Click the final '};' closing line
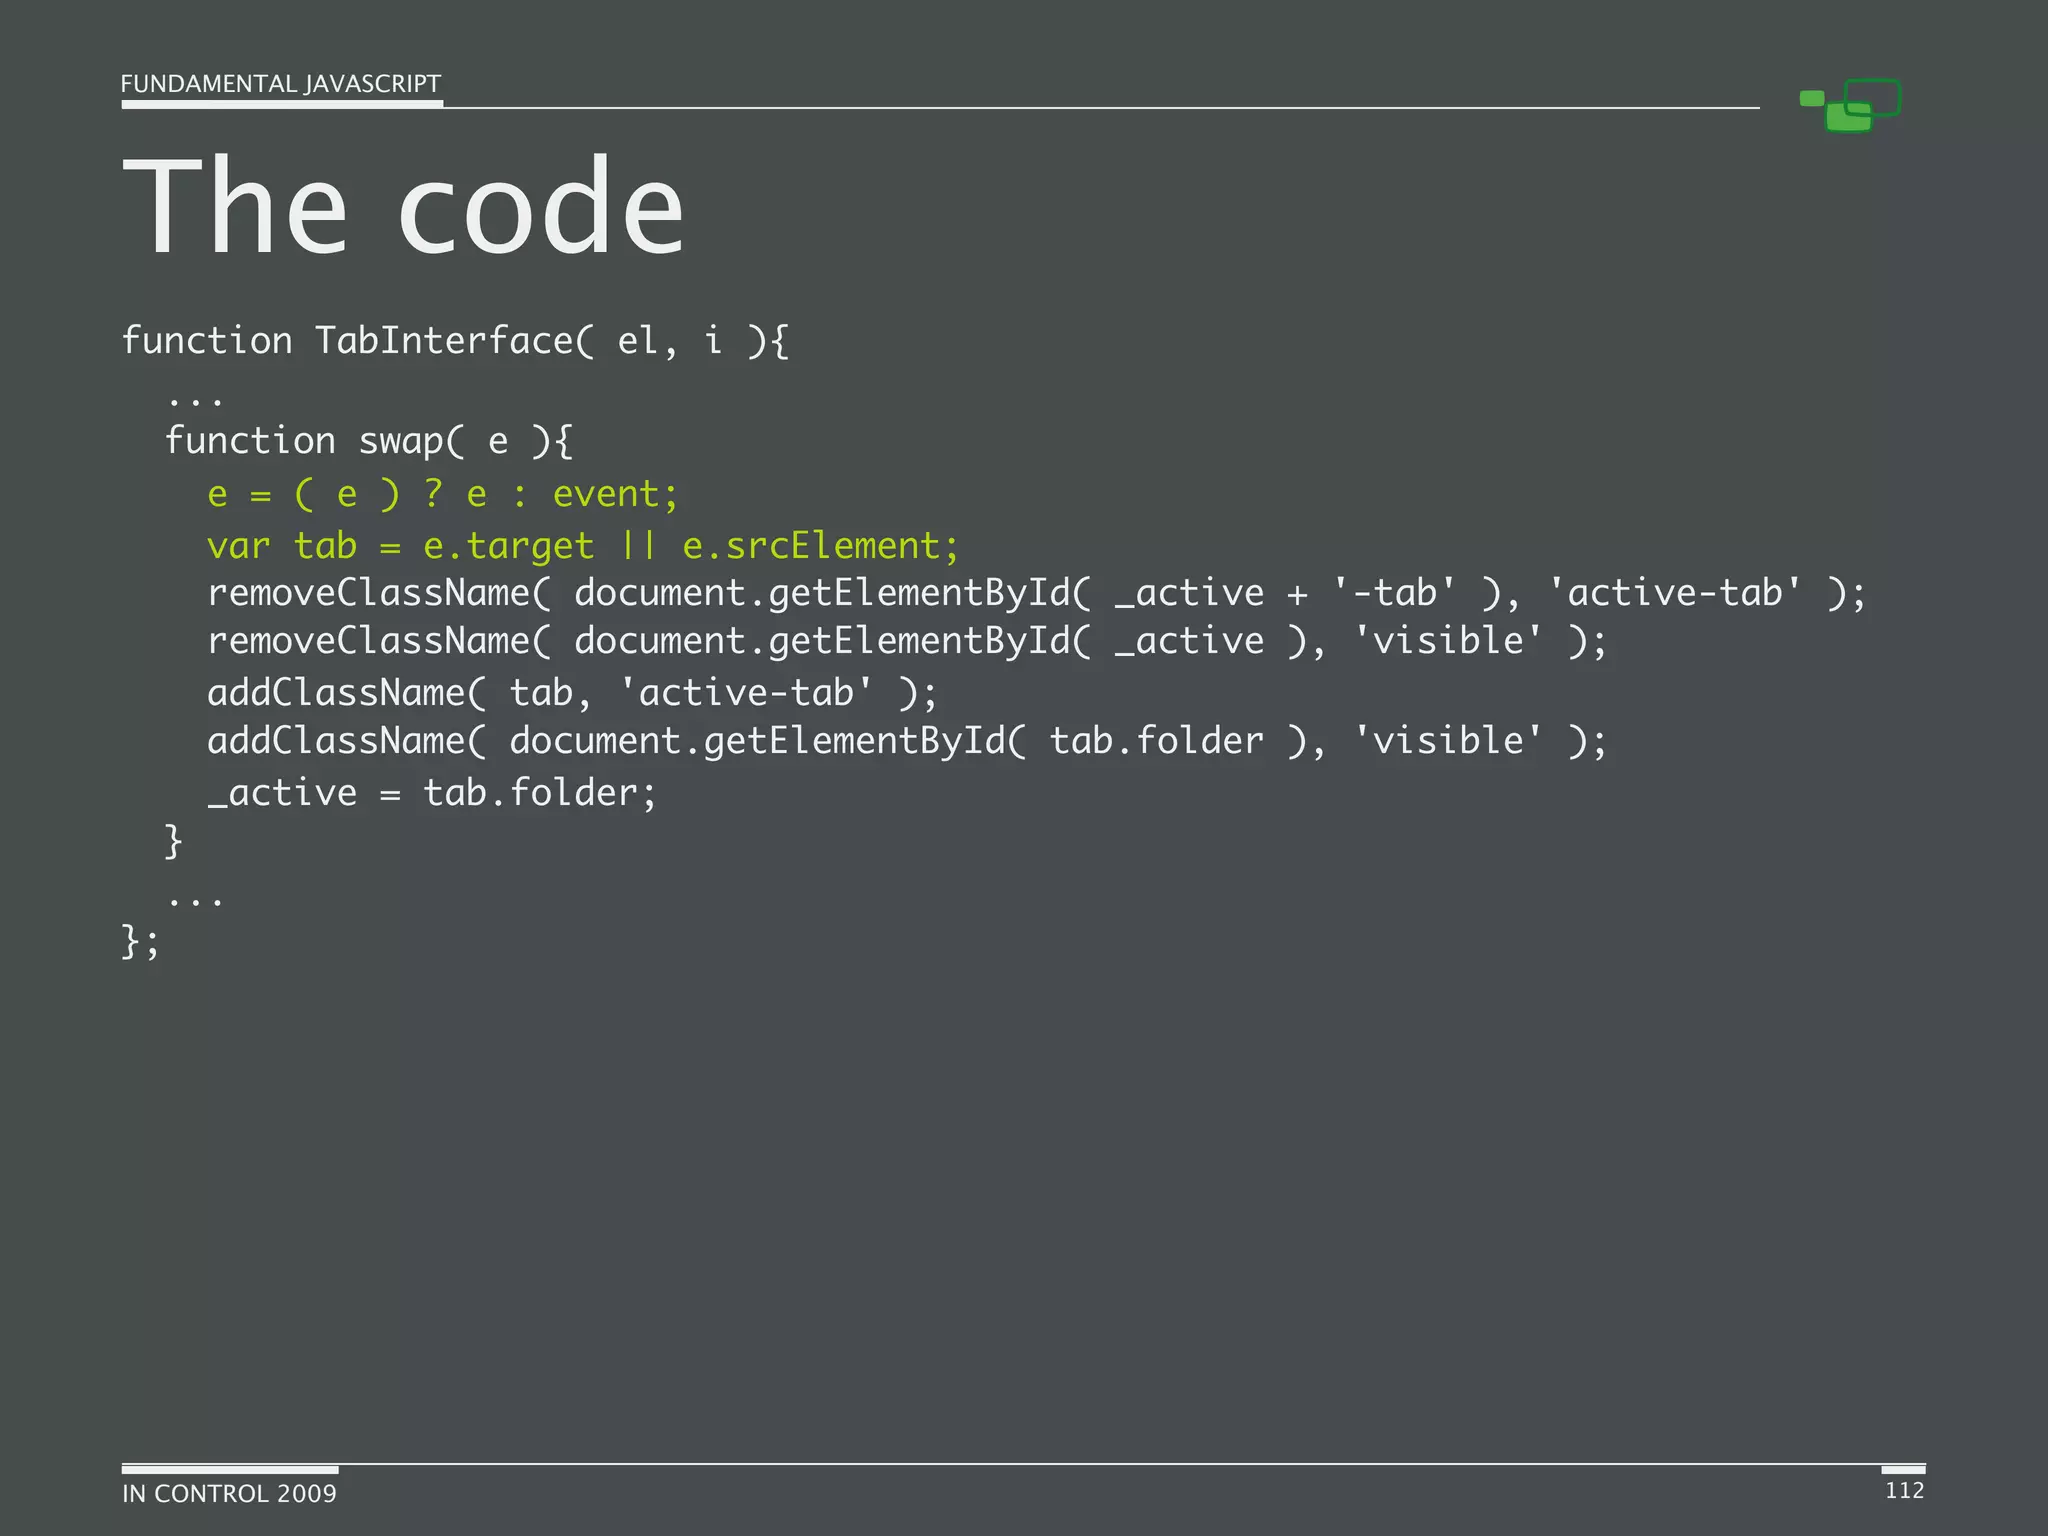This screenshot has height=1536, width=2048. click(x=140, y=941)
